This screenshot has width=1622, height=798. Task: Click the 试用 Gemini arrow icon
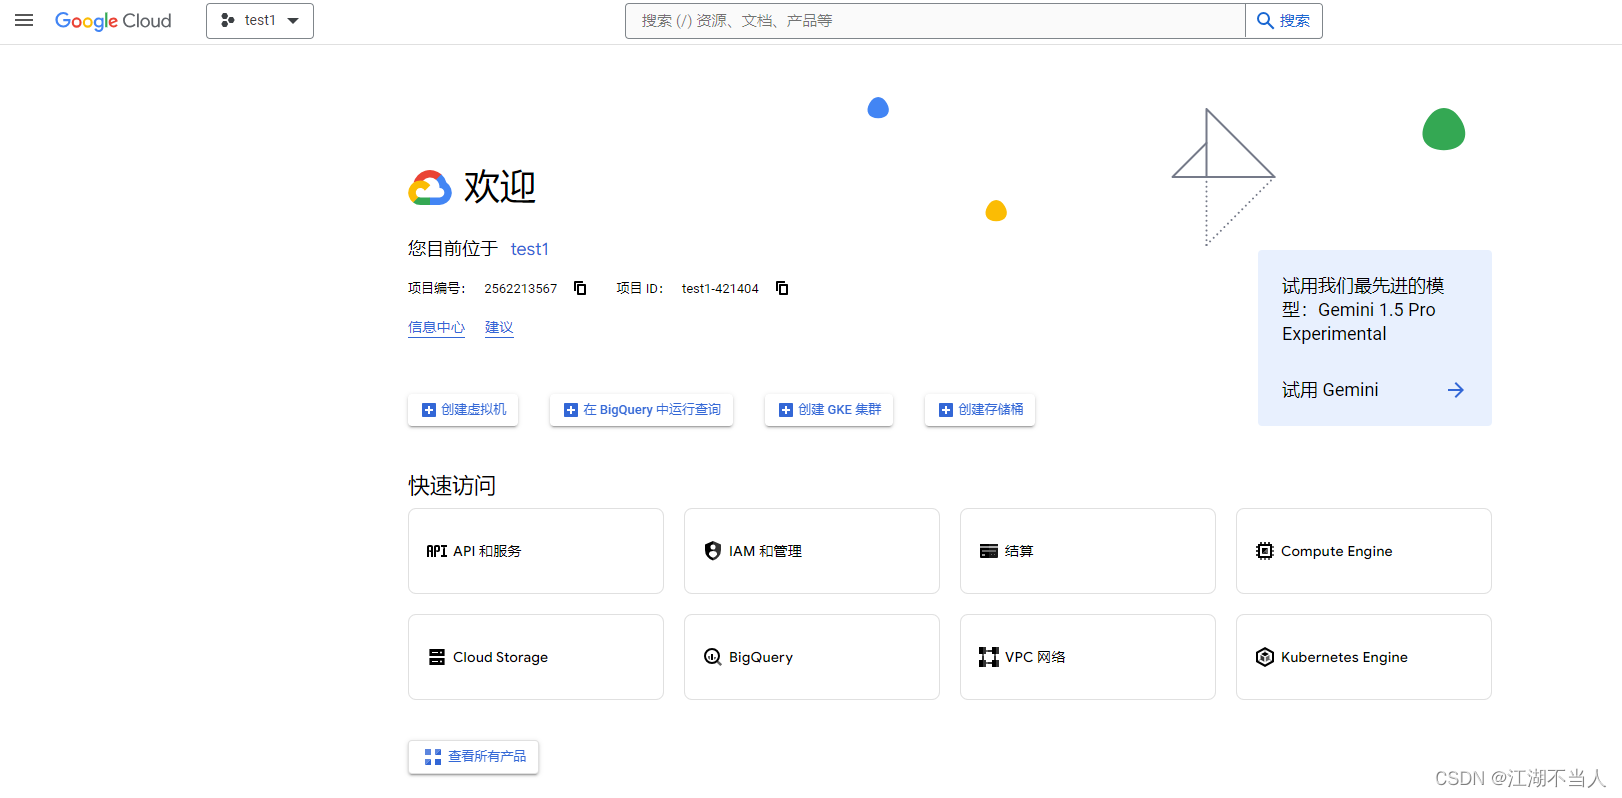click(1456, 390)
